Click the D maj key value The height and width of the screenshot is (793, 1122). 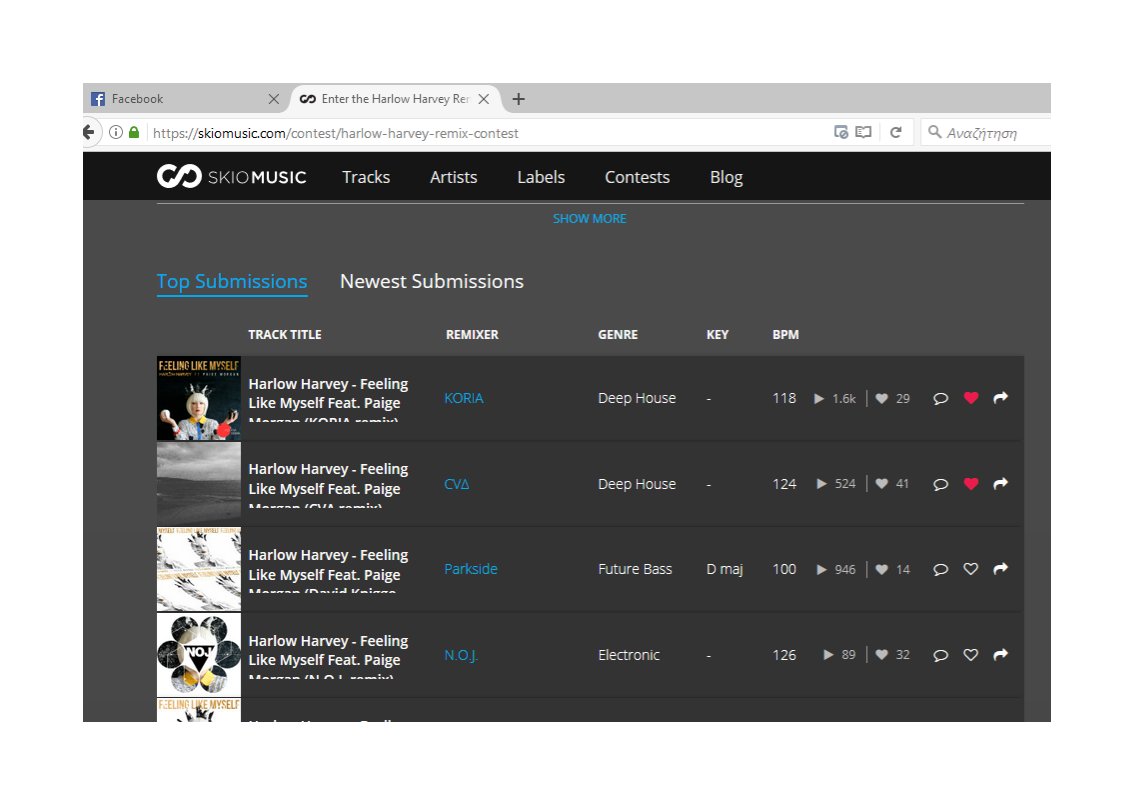[725, 570]
